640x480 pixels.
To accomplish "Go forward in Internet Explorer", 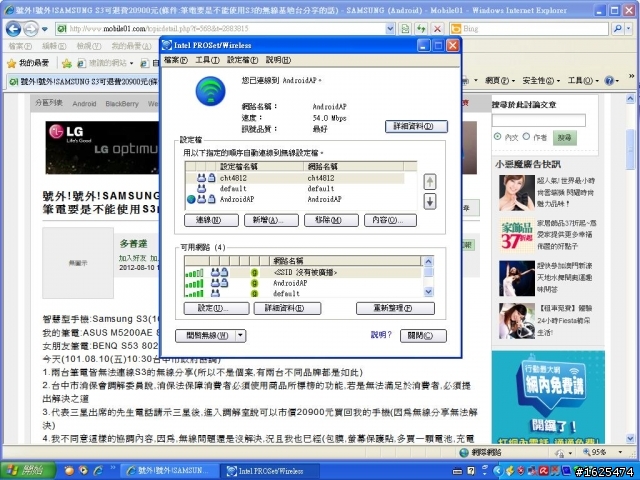I will pyautogui.click(x=30, y=29).
